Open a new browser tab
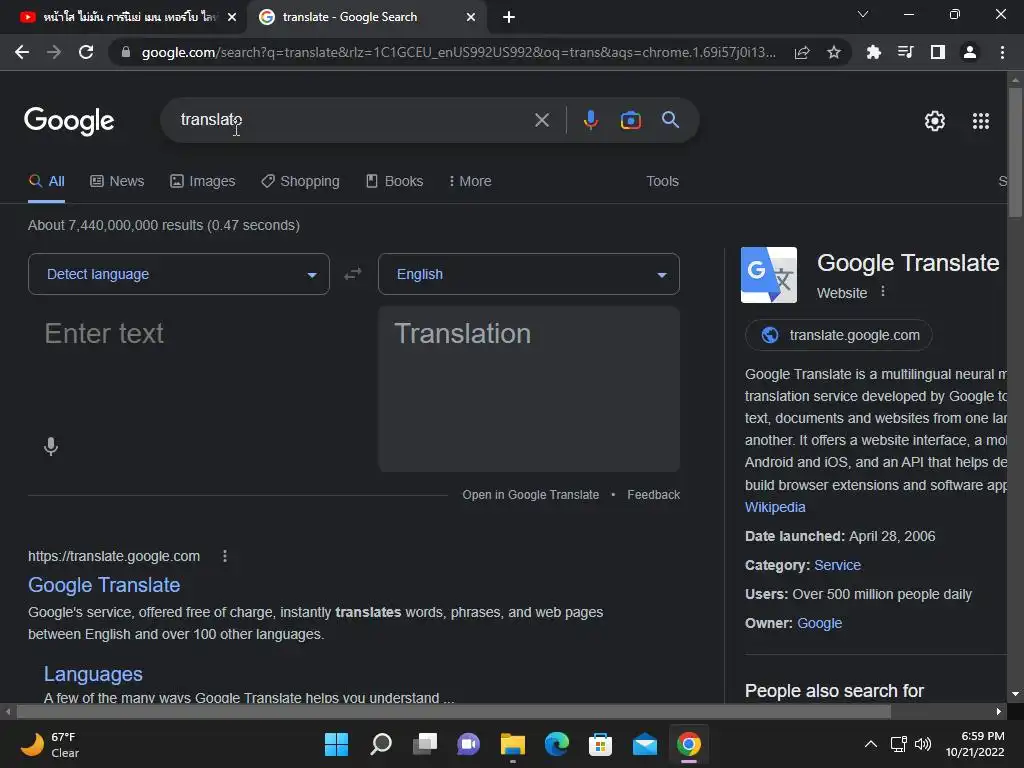1024x768 pixels. pos(509,17)
